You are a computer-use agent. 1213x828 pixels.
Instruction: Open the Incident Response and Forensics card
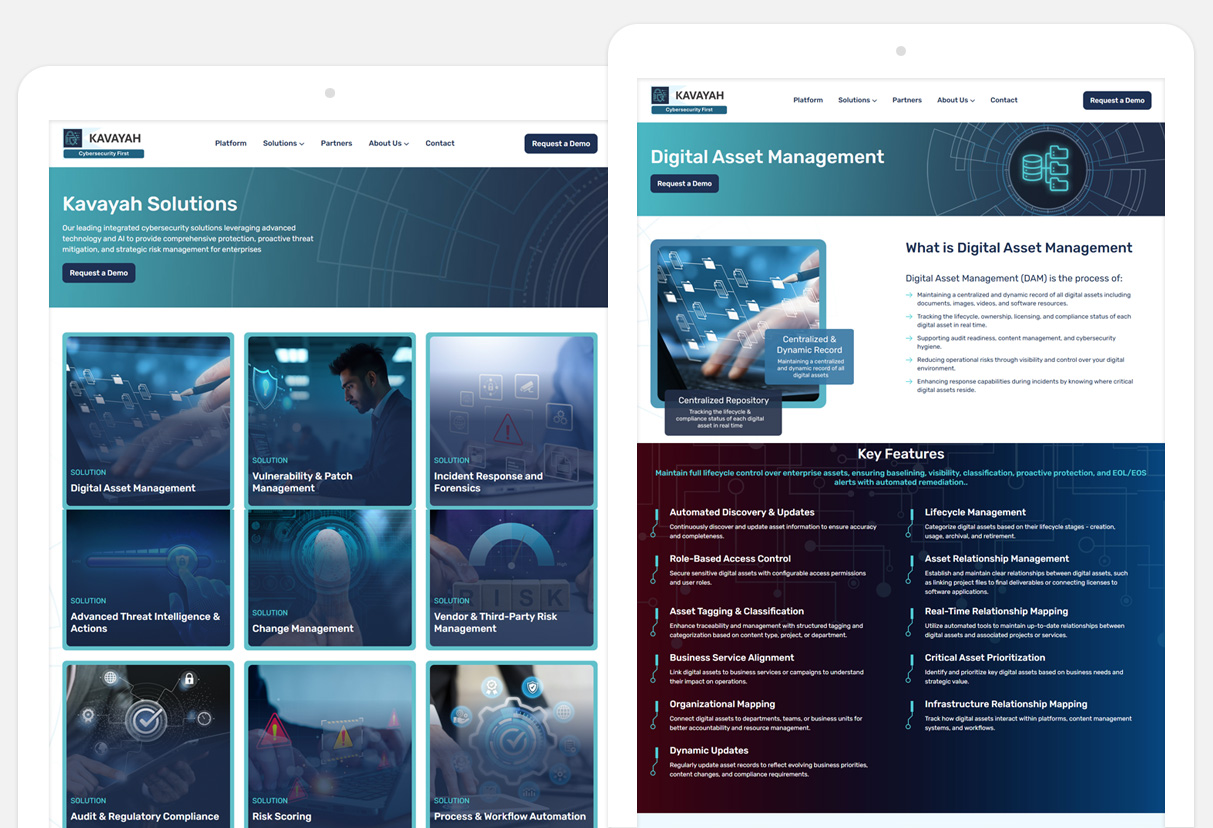tap(512, 420)
